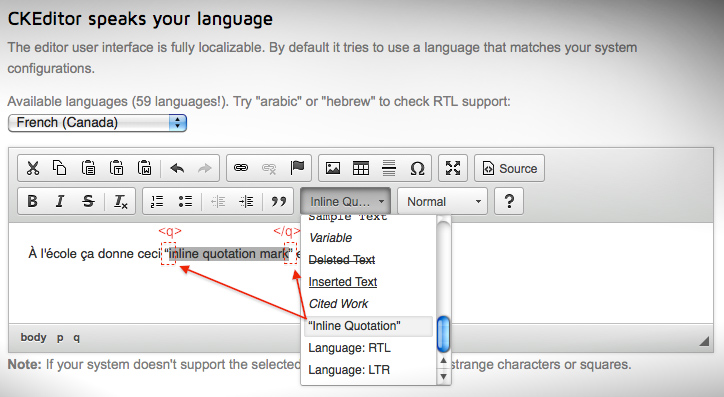Toggle Strikethrough formatting
Image resolution: width=724 pixels, height=397 pixels.
click(x=88, y=201)
